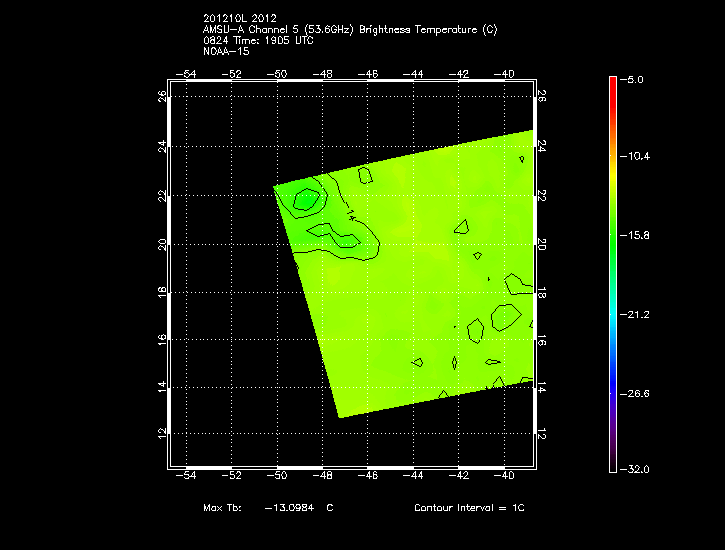Click the AMSU-A Channel 5 Brightness Temperature title
Viewport: 725px width, 550px height.
(349, 29)
